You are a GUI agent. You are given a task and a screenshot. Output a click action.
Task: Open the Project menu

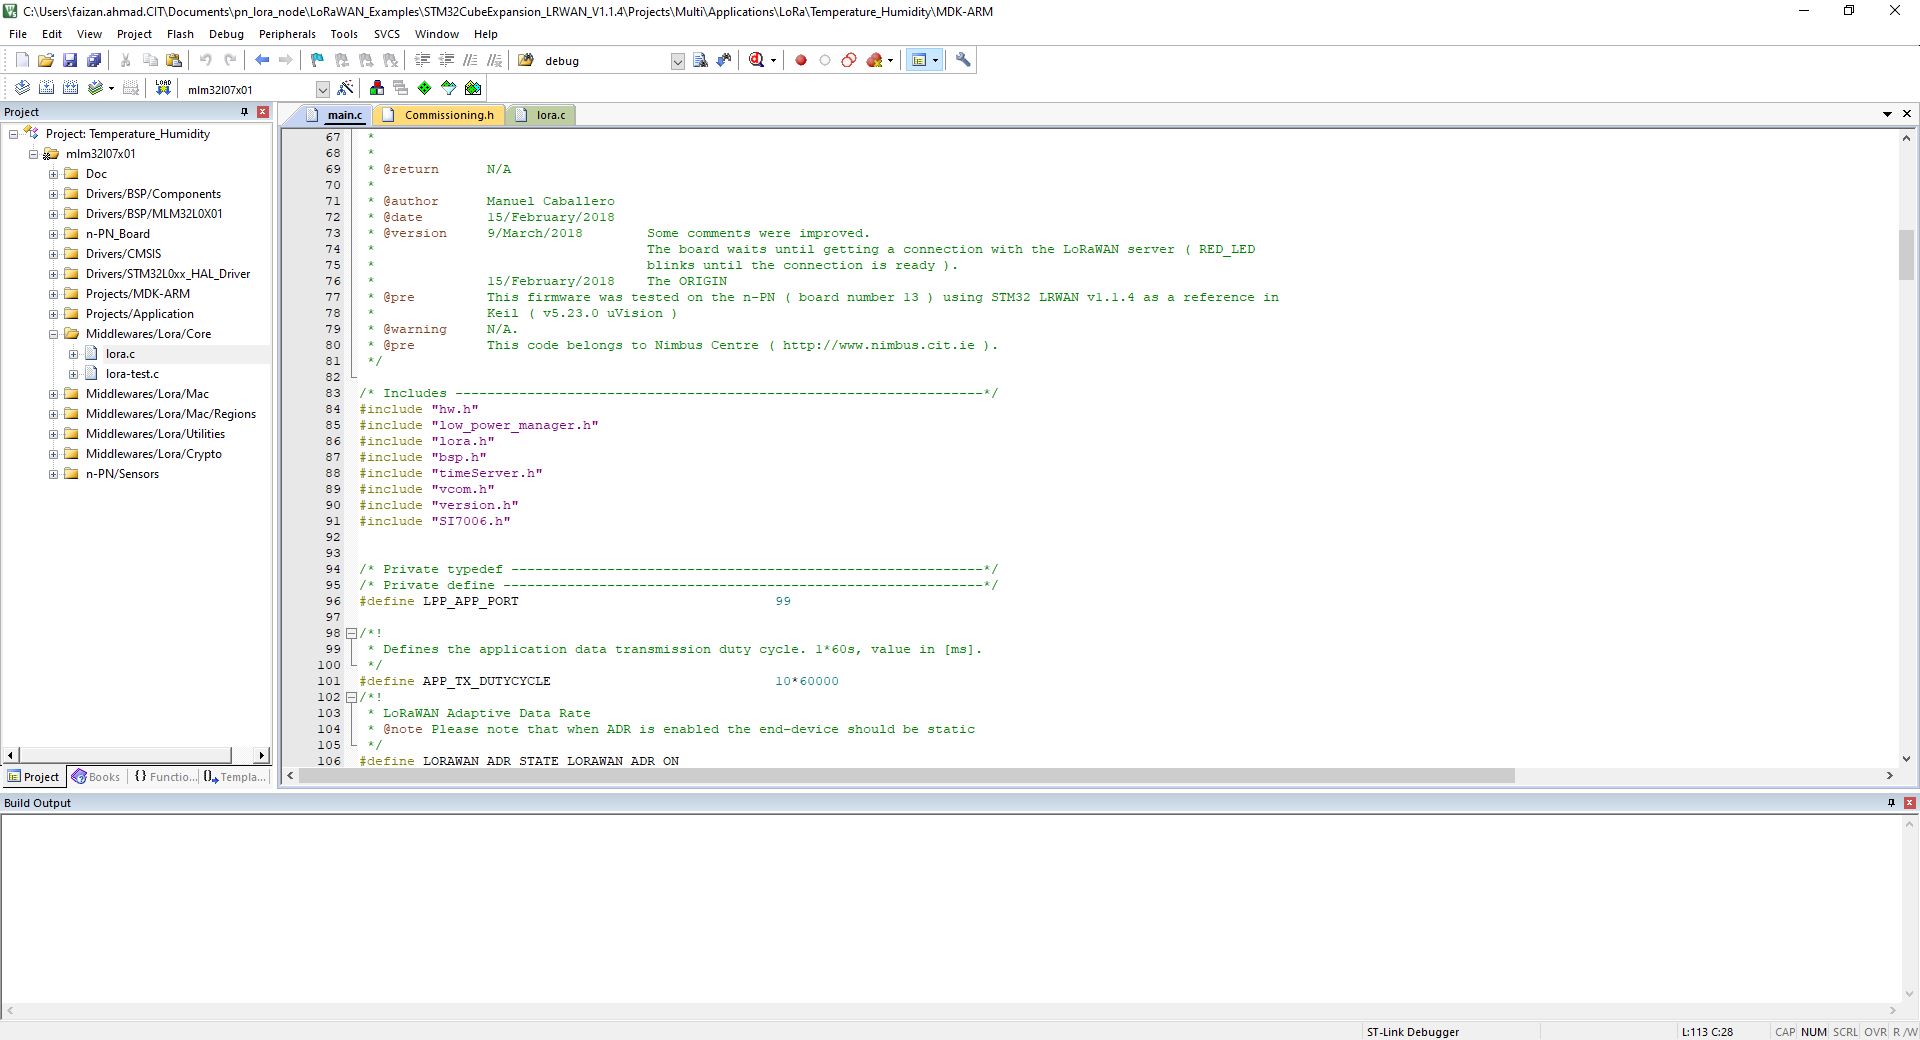click(134, 34)
